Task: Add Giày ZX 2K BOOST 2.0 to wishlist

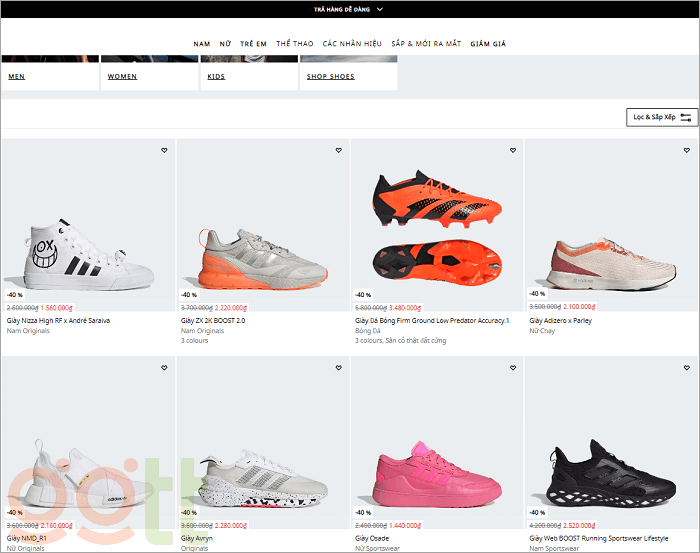Action: (339, 151)
